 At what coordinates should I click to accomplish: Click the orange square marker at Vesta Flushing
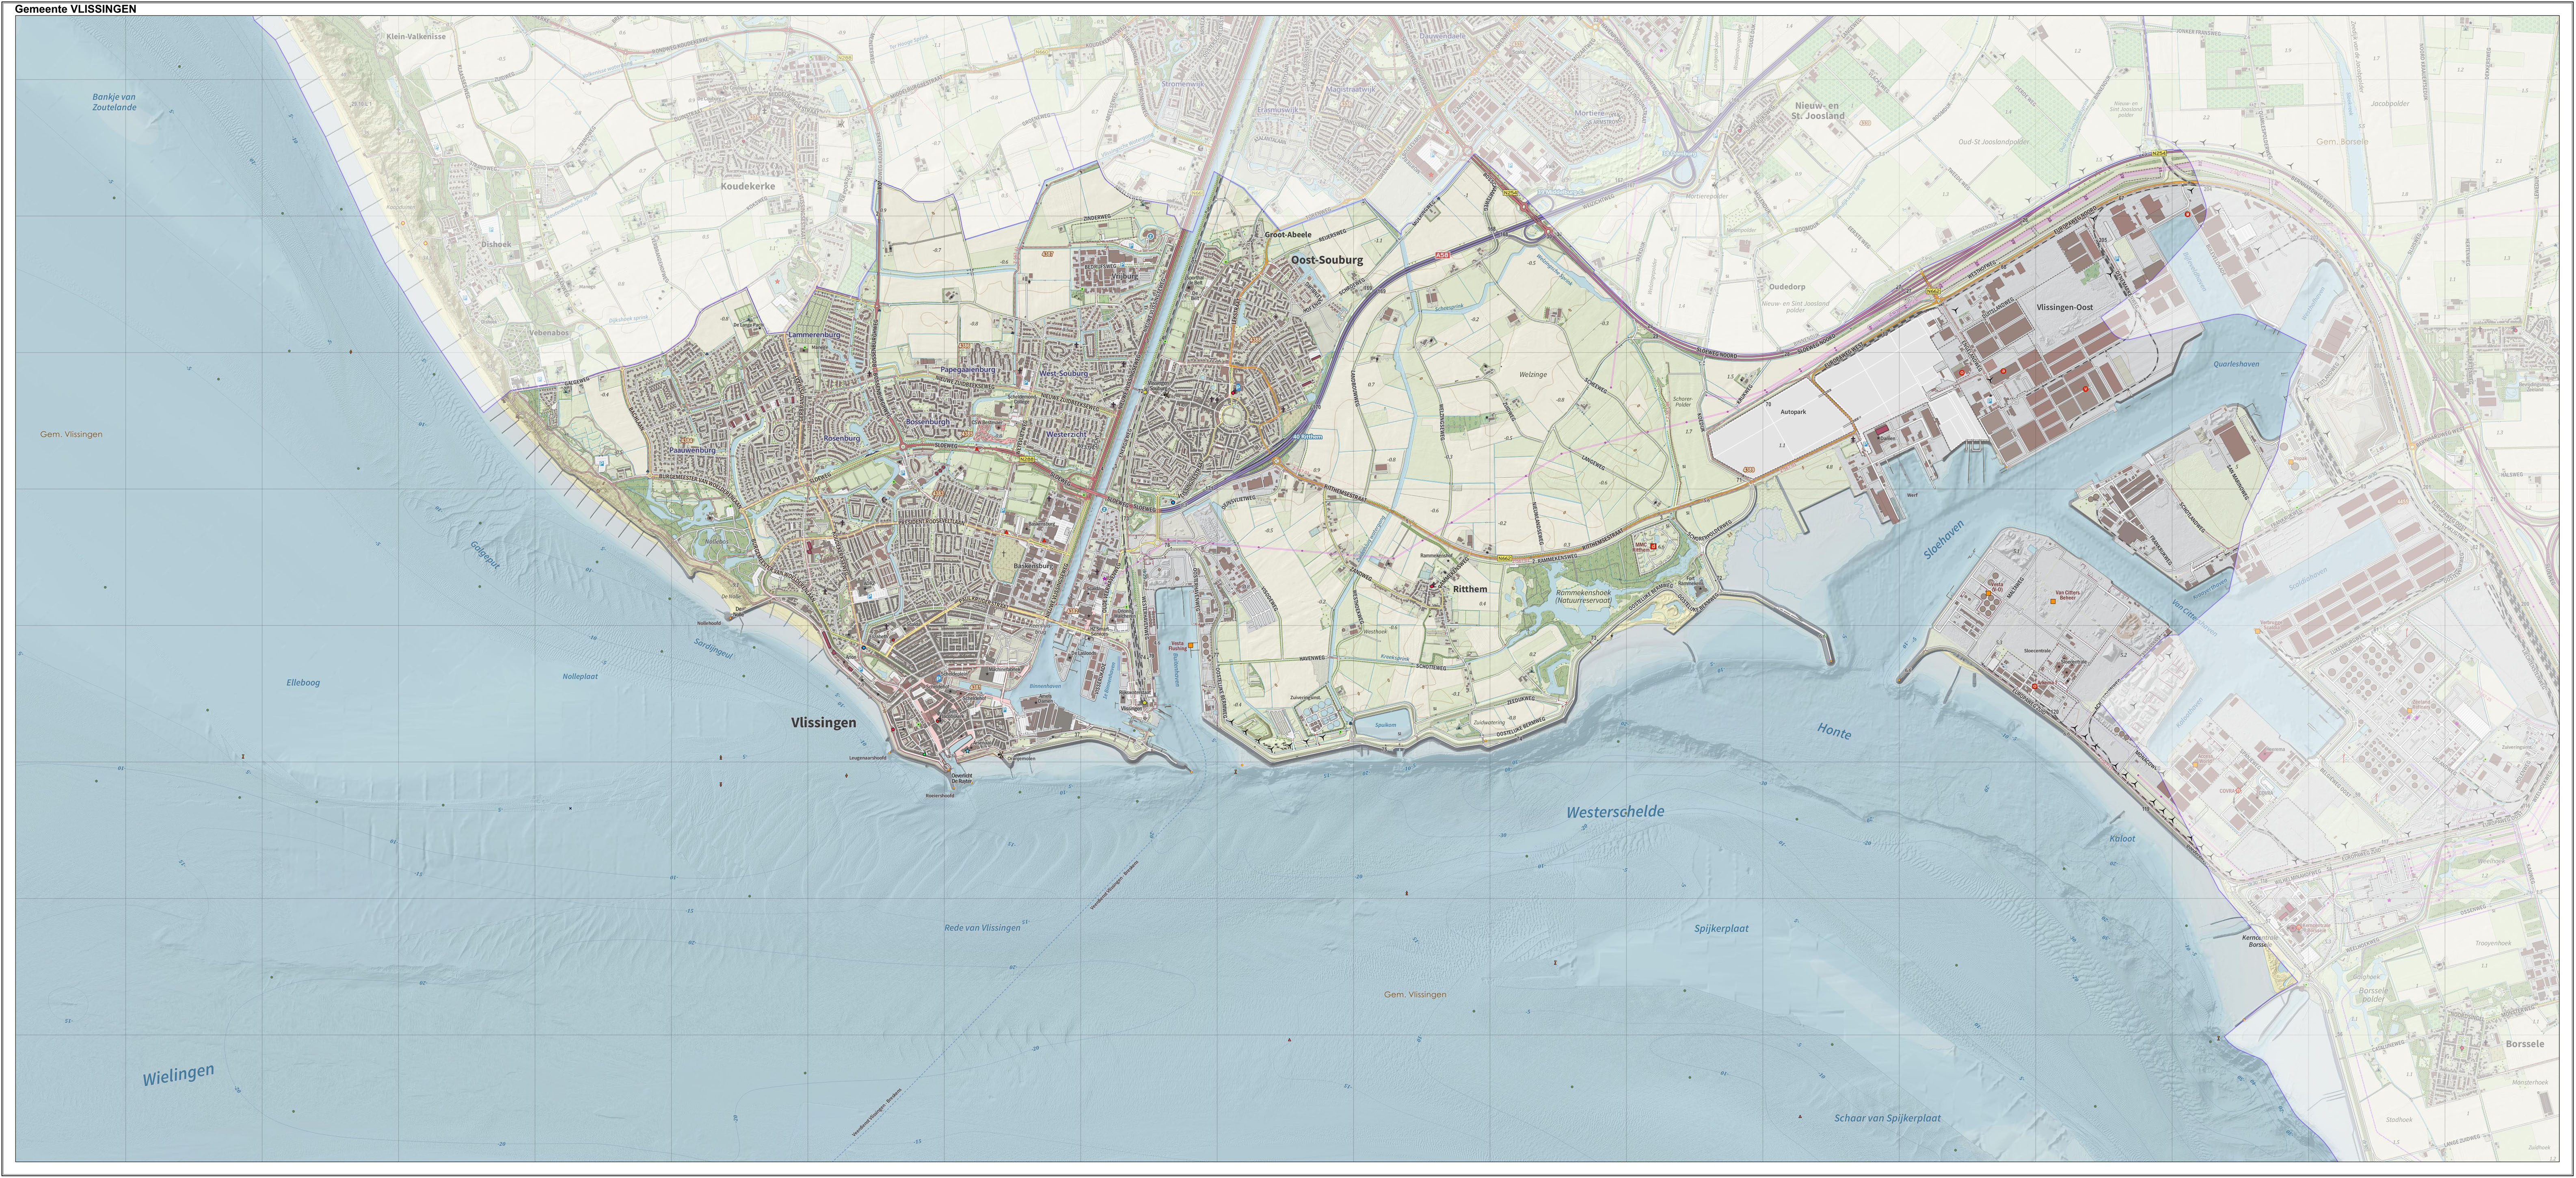click(x=1190, y=645)
